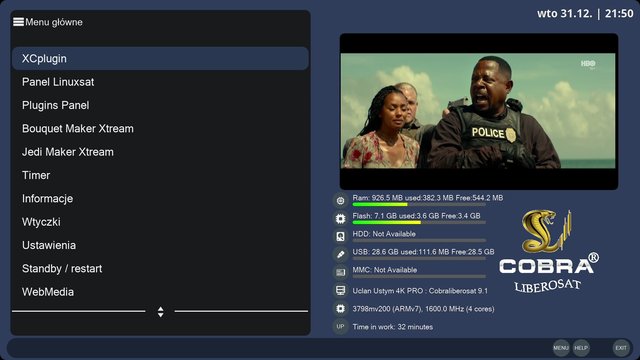Click the EXIT round button
Screen dimensions: 640x360
621,348
